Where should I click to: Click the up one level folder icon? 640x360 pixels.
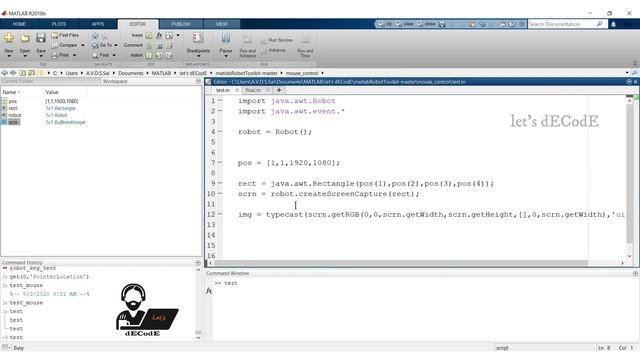(22, 73)
